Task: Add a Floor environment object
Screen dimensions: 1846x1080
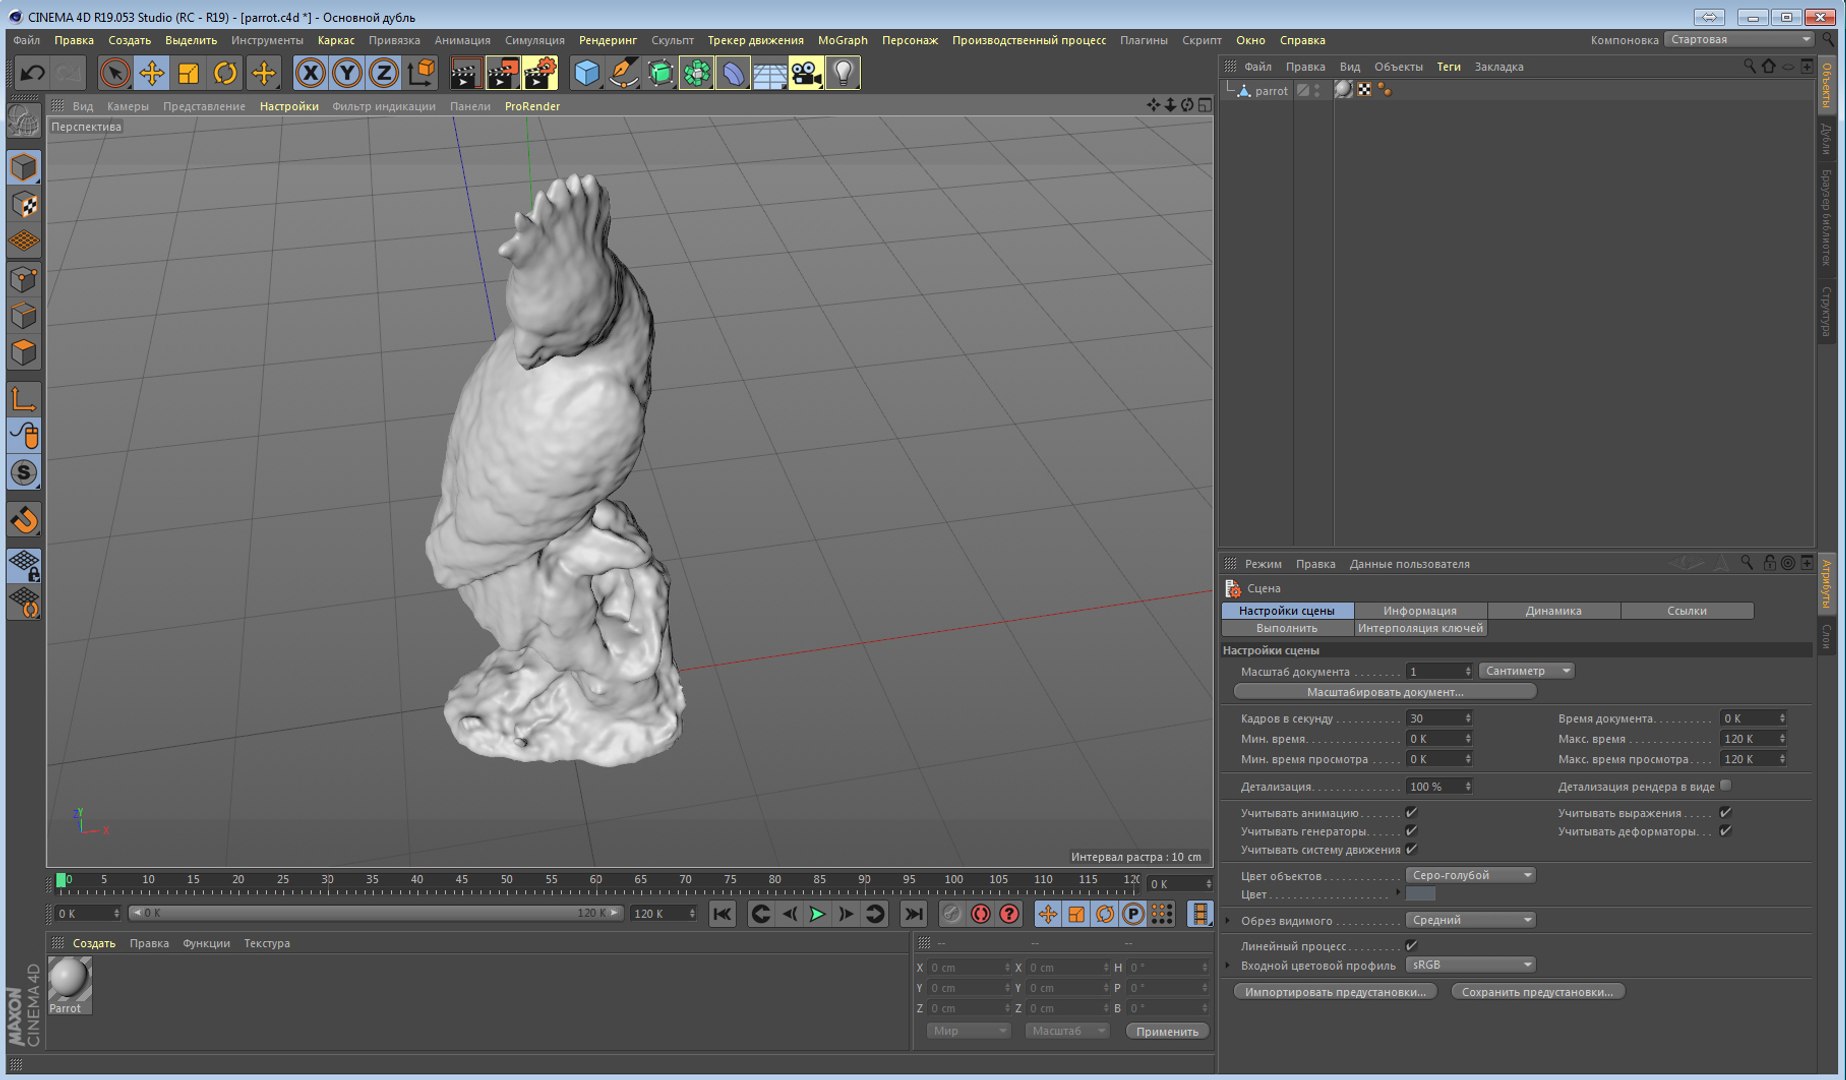Action: pyautogui.click(x=769, y=72)
